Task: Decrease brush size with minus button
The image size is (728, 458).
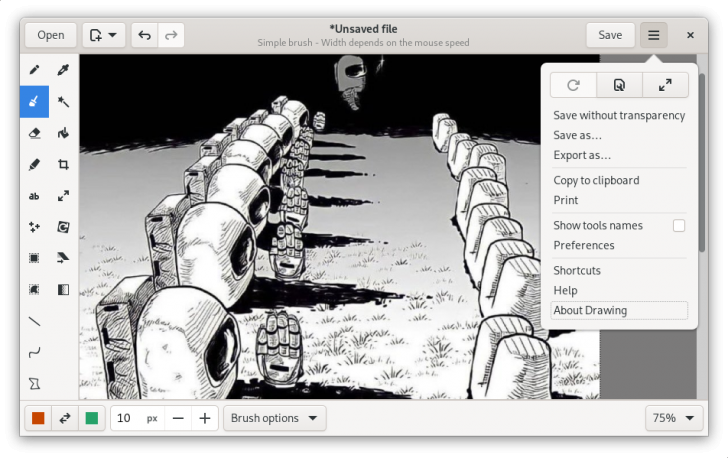Action: [x=178, y=418]
